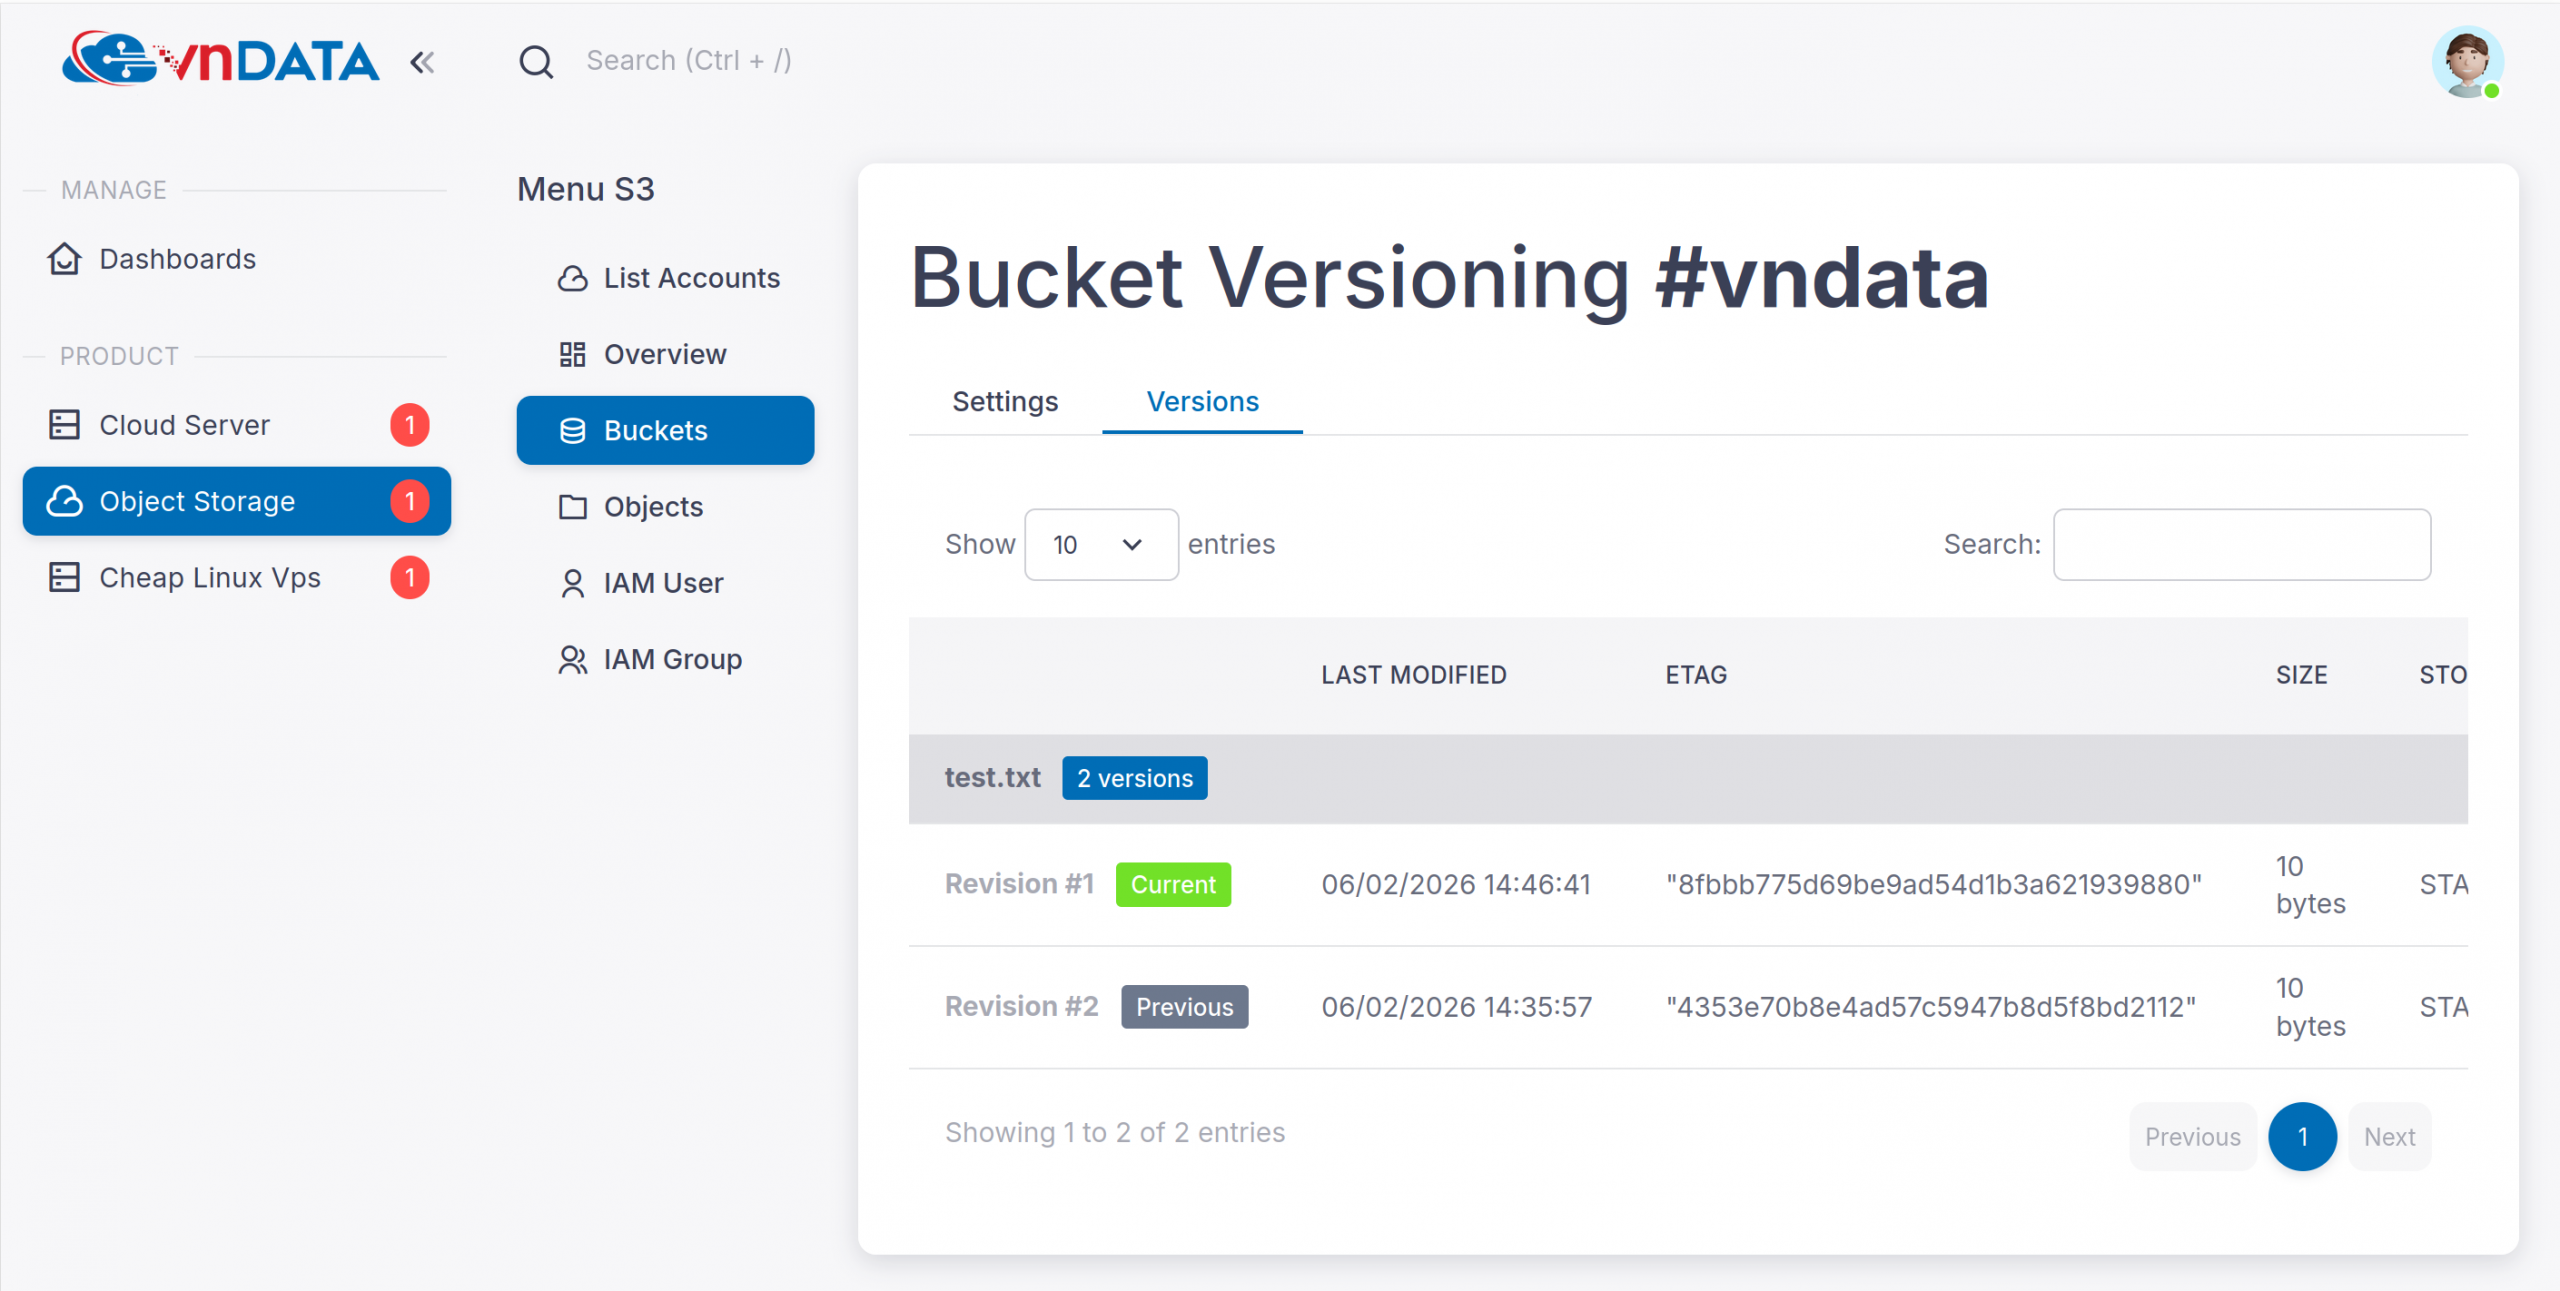Image resolution: width=2560 pixels, height=1291 pixels.
Task: Sort by the Last Modified column
Action: point(1413,675)
